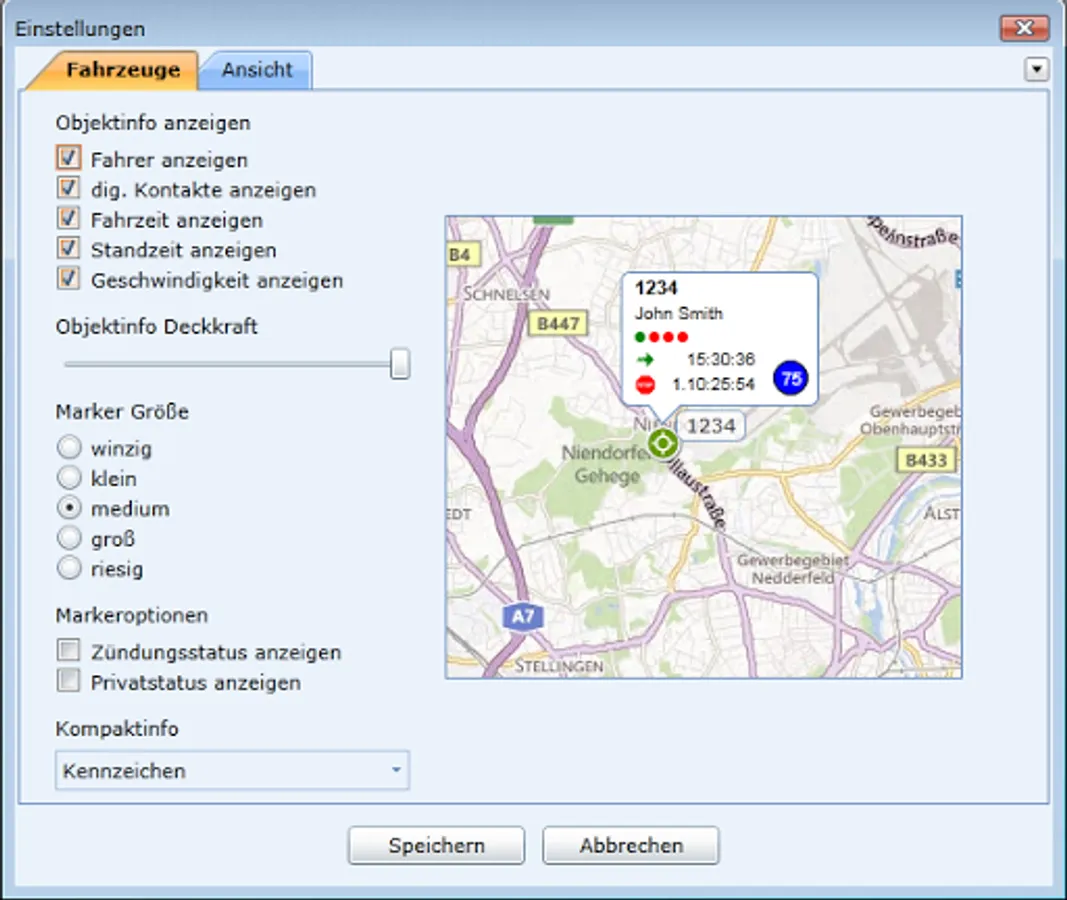Click the Niendorfer Gehege map label
Image resolution: width=1067 pixels, height=900 pixels.
pyautogui.click(x=606, y=464)
